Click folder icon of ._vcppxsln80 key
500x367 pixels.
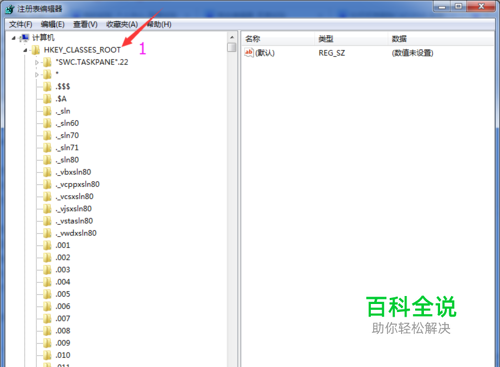point(47,184)
